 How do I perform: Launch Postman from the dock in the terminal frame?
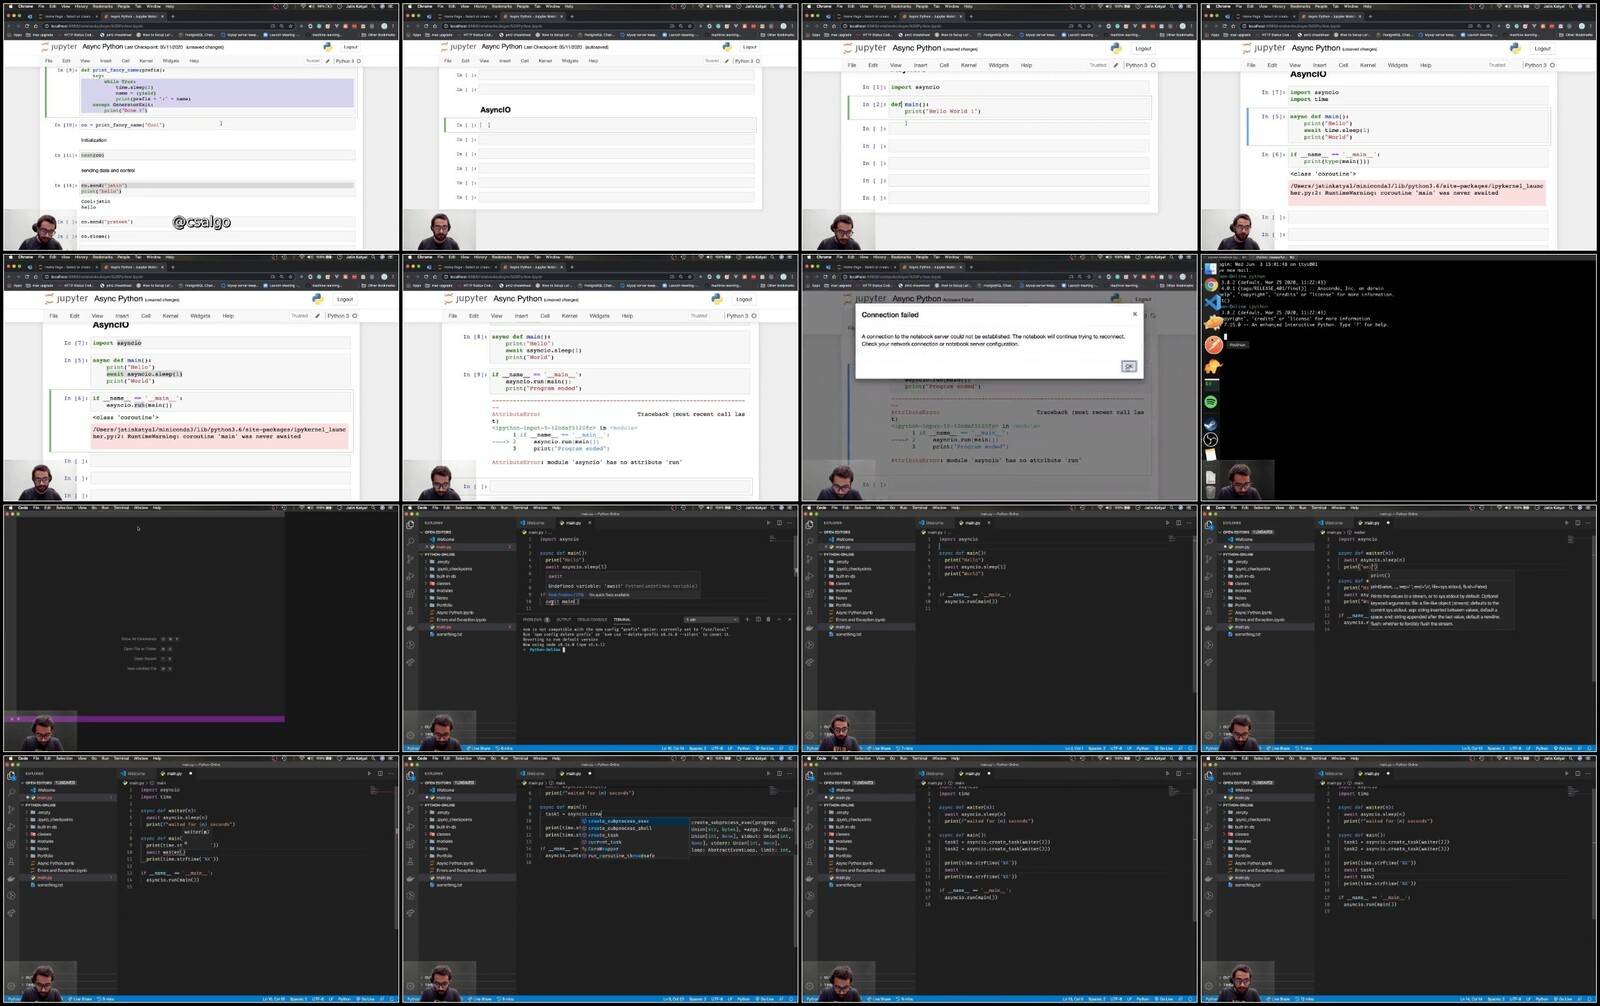click(1214, 345)
